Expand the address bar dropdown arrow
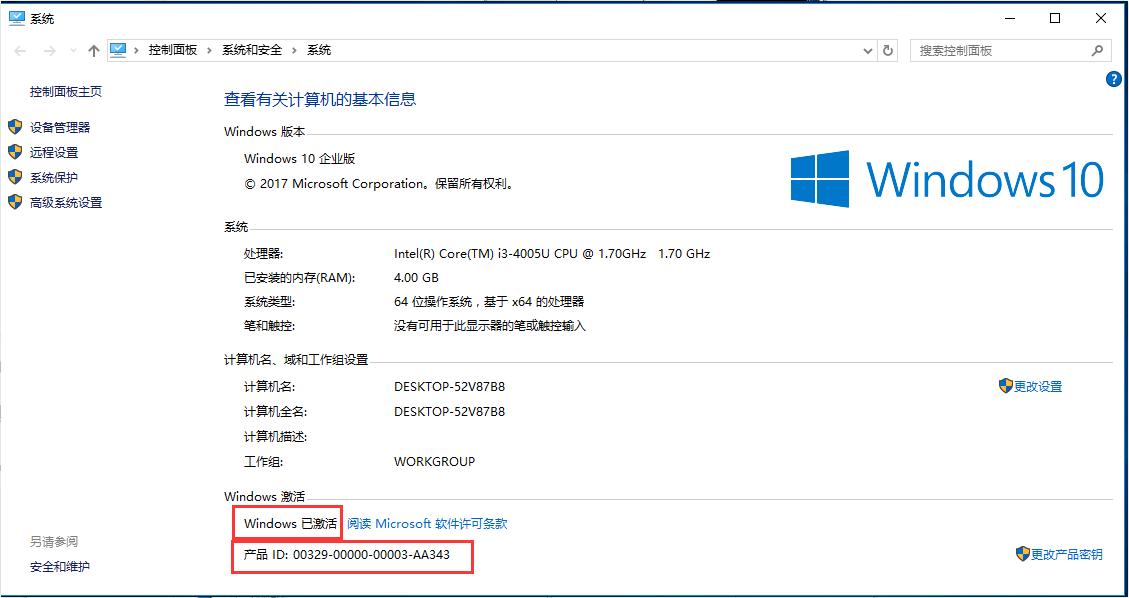The width and height of the screenshot is (1129, 598). point(867,50)
